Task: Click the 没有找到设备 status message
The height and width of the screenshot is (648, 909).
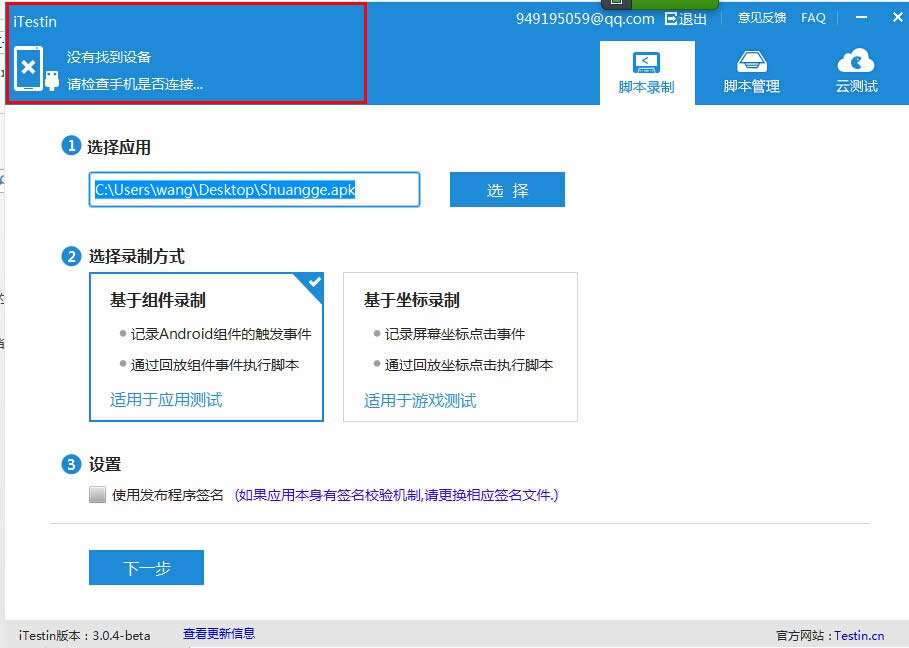Action: tap(109, 57)
